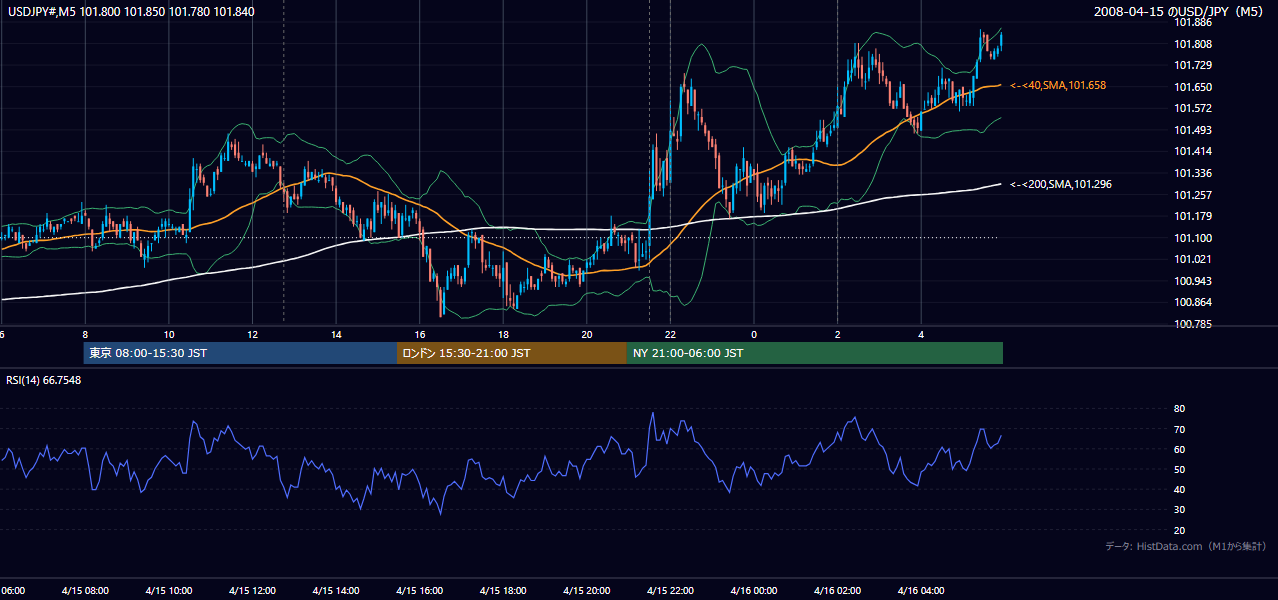
Task: Click the 4/15 08:00 date axis label
Action: tap(84, 590)
